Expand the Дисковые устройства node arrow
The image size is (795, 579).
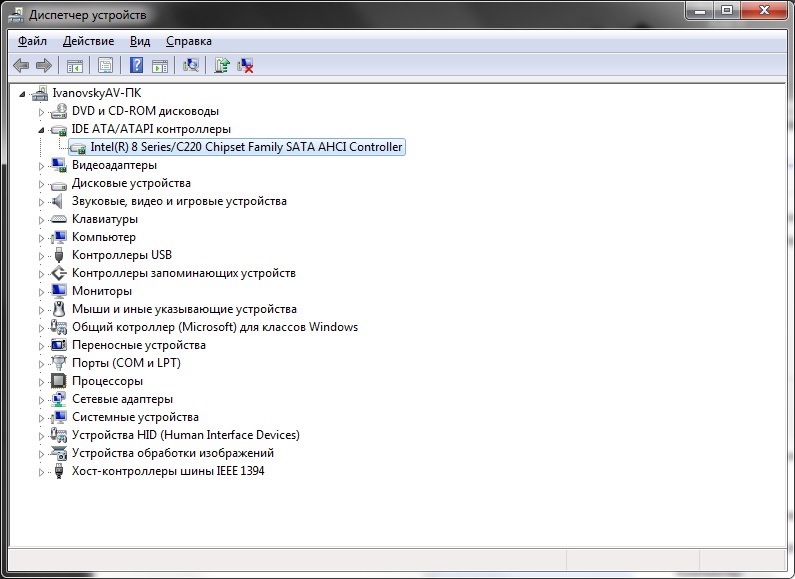click(42, 184)
